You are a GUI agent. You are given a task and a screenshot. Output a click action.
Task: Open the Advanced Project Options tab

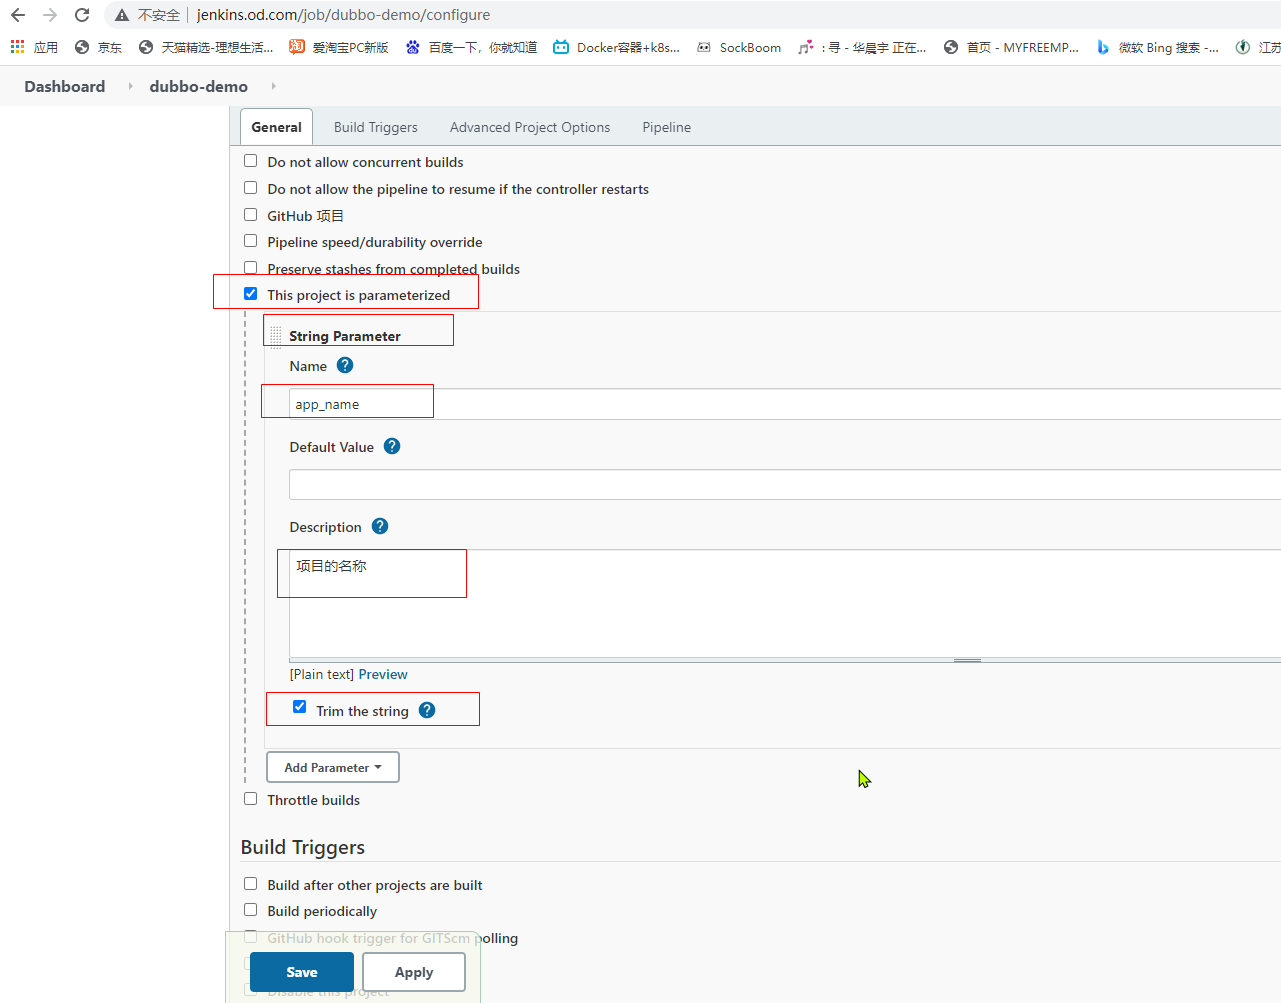(x=530, y=127)
